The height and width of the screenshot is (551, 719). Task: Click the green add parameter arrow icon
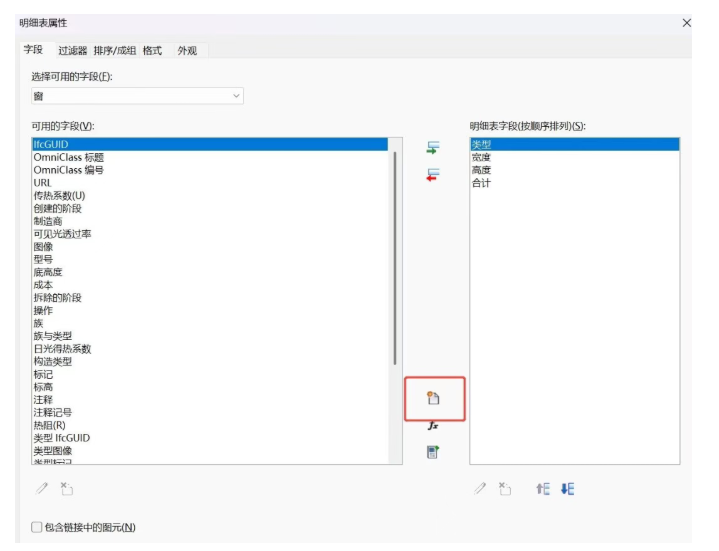(432, 148)
